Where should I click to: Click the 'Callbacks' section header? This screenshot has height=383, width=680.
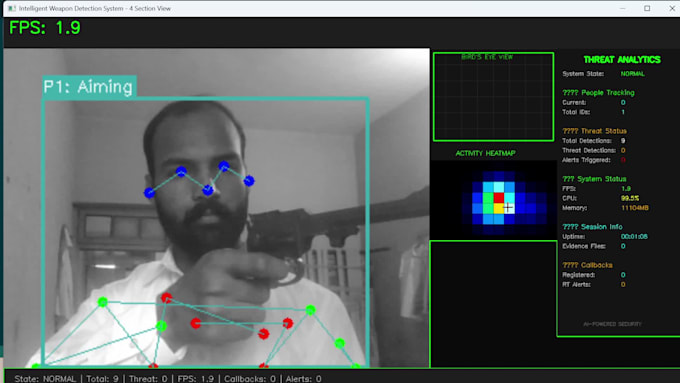(587, 265)
